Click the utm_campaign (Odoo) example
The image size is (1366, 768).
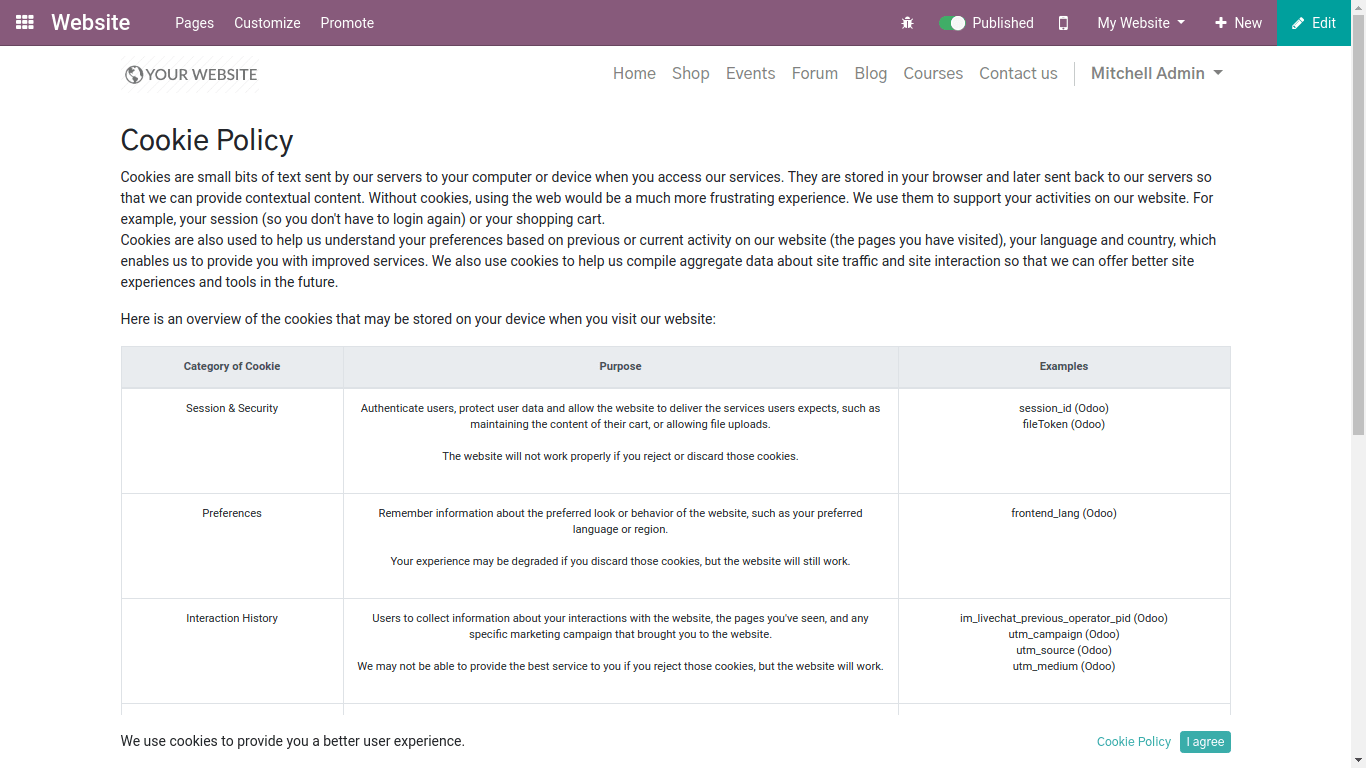(x=1064, y=635)
